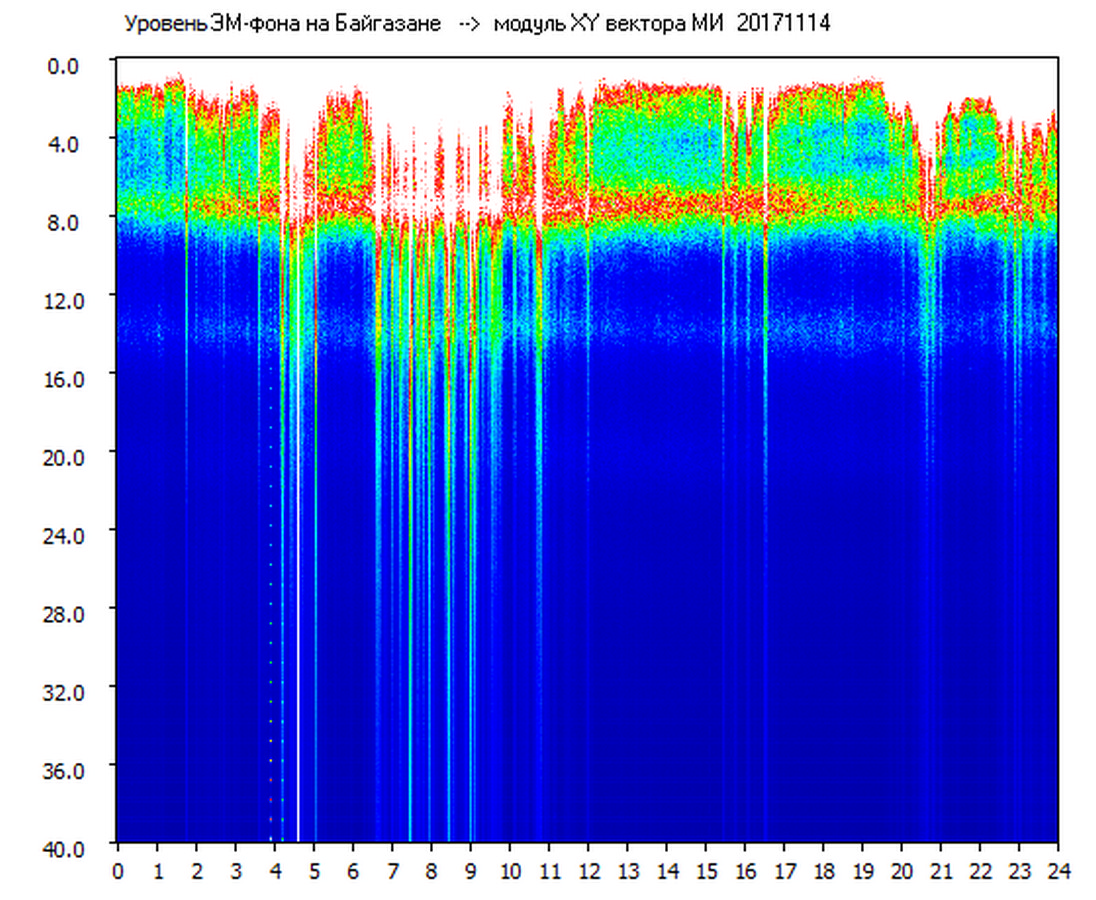Click the hour 9 x-axis label
Screen dimensions: 1096x900
[471, 871]
